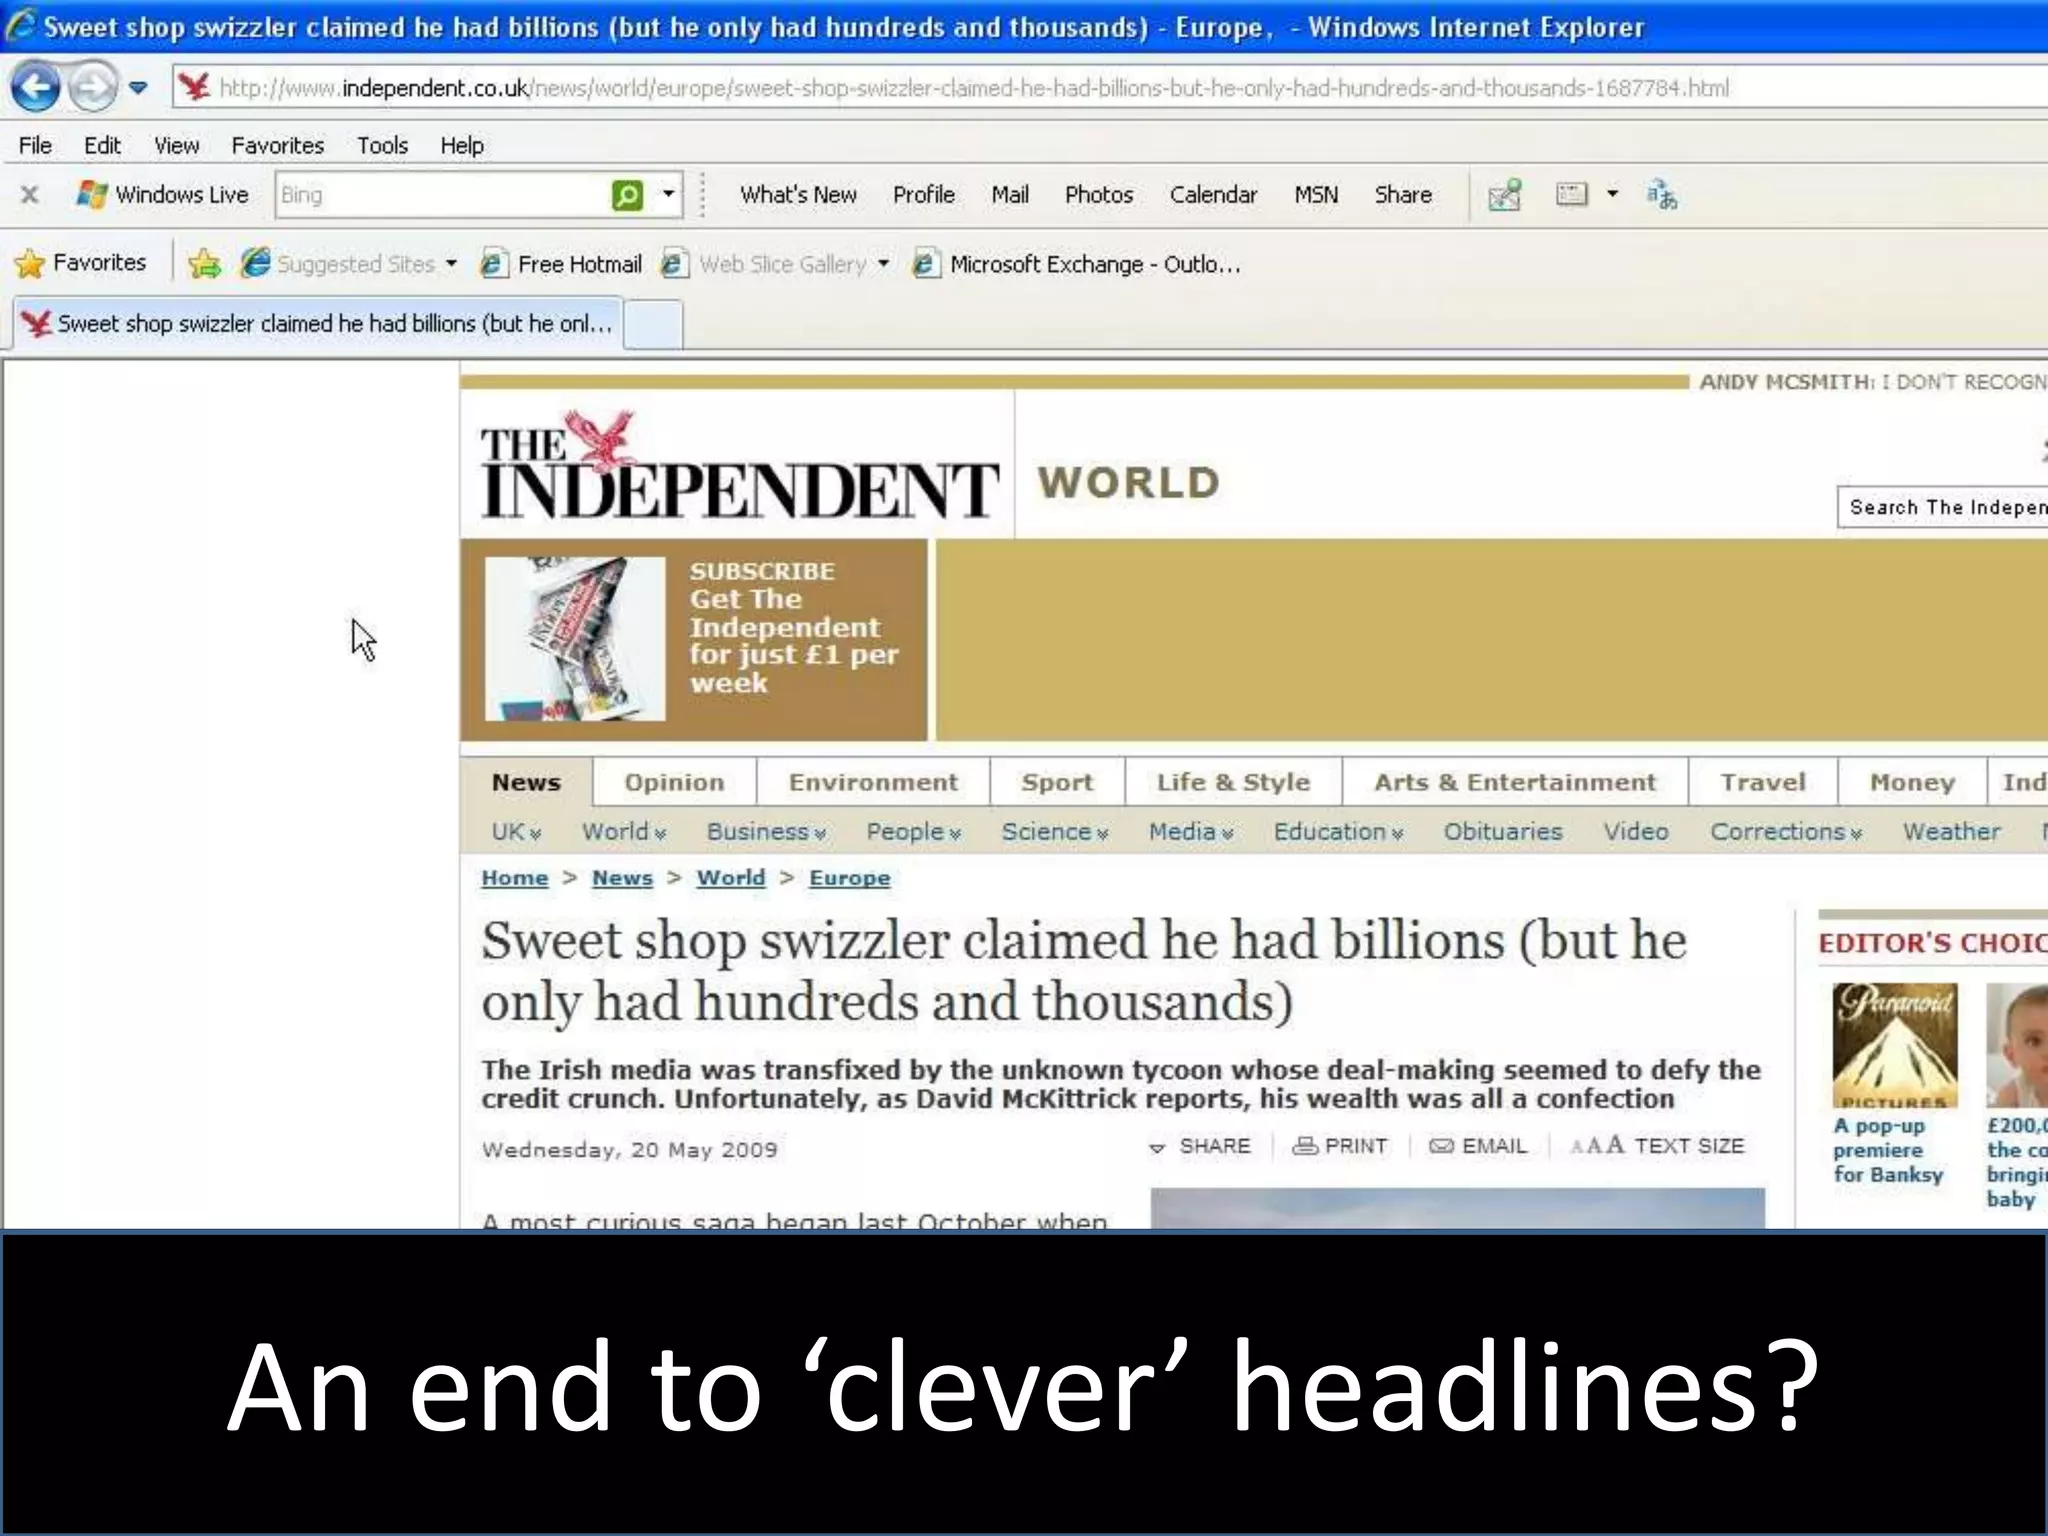Viewport: 2048px width, 1536px height.
Task: Open Free Hotmail favorites link
Action: 561,264
